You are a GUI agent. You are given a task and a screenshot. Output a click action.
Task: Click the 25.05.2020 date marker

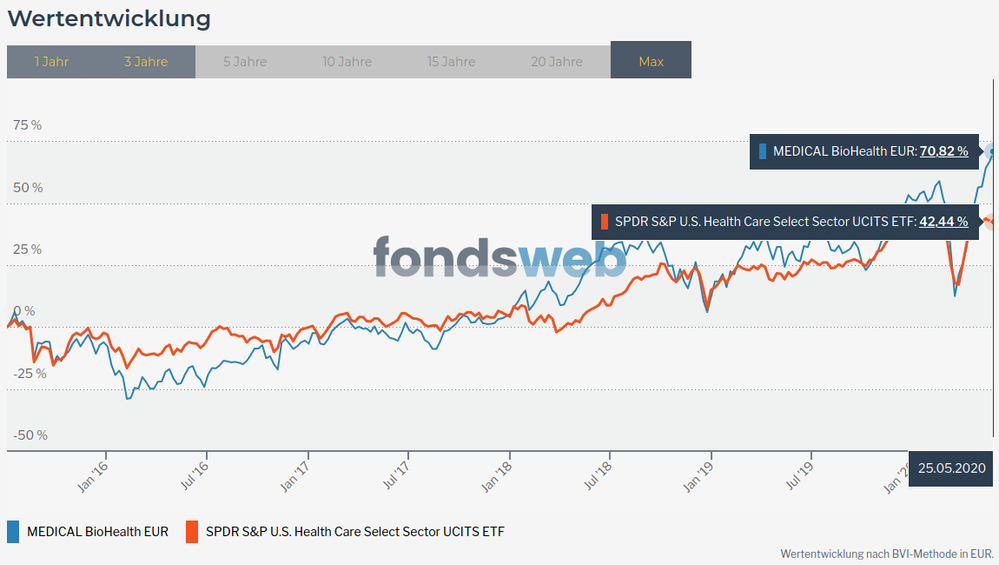(952, 468)
